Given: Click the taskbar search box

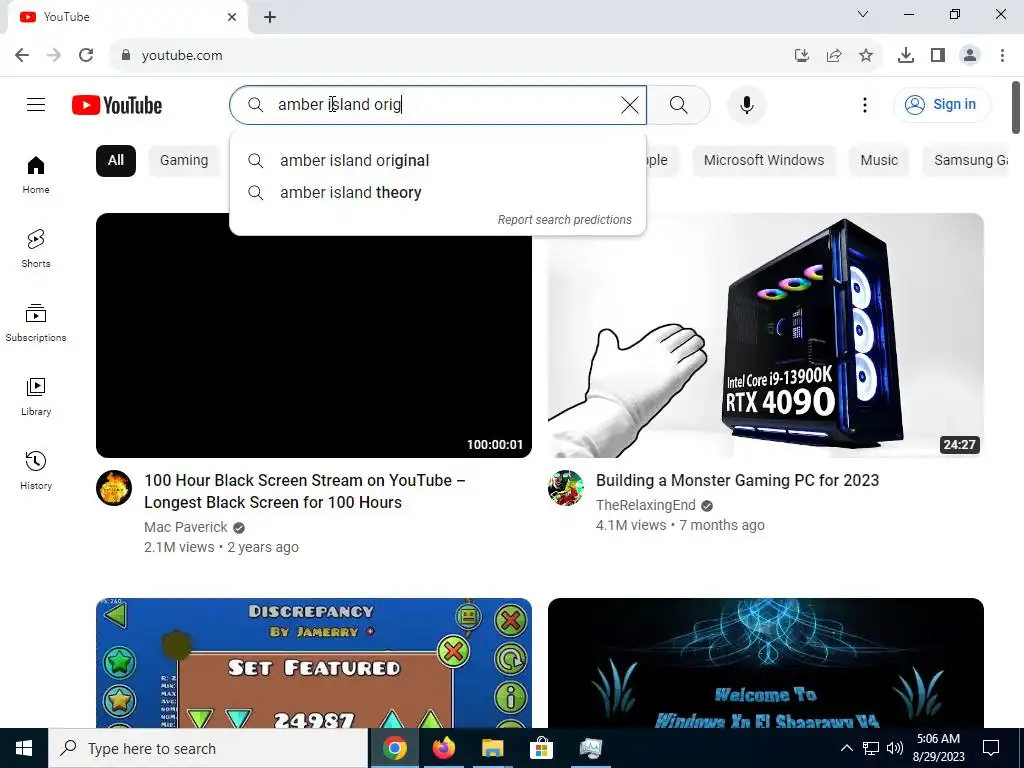Looking at the screenshot, I should tap(208, 748).
